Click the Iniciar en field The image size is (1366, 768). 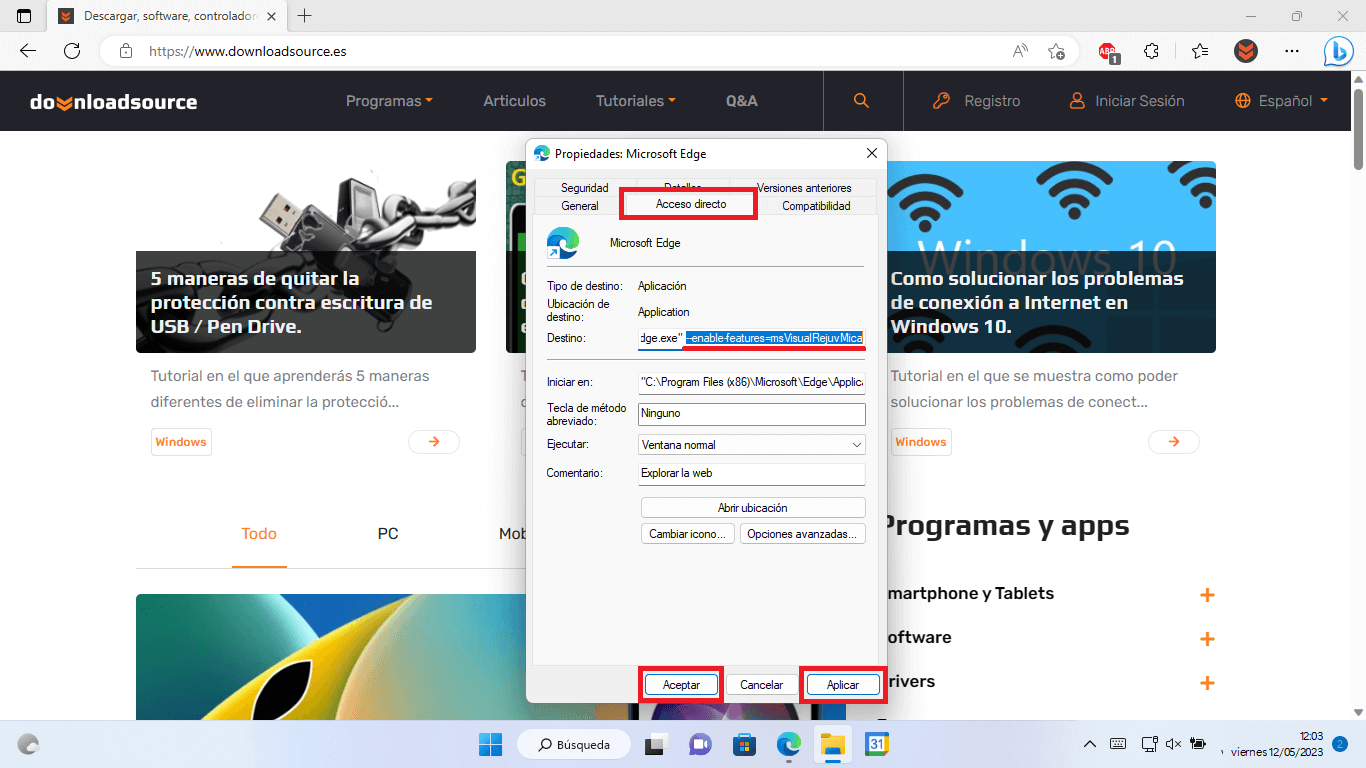pyautogui.click(x=752, y=383)
